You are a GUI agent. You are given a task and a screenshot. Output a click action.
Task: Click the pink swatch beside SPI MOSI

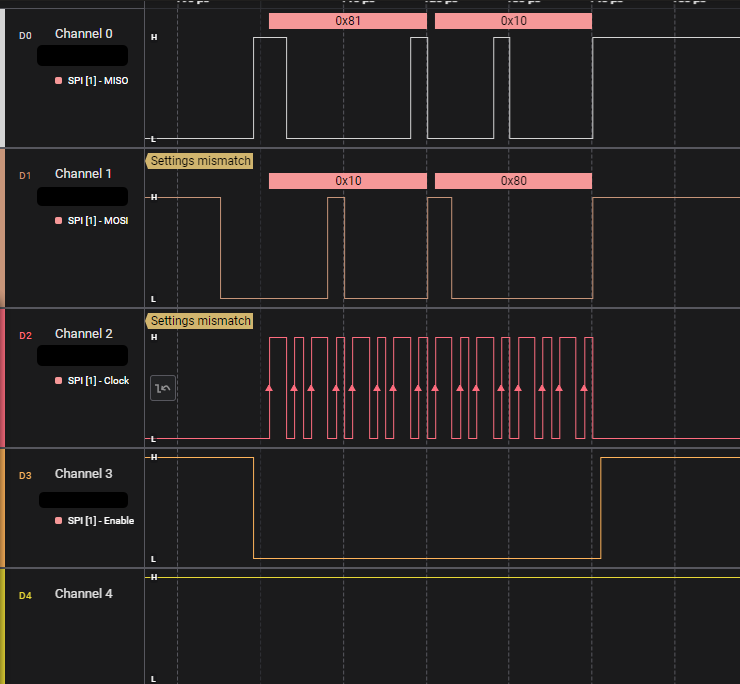point(59,220)
